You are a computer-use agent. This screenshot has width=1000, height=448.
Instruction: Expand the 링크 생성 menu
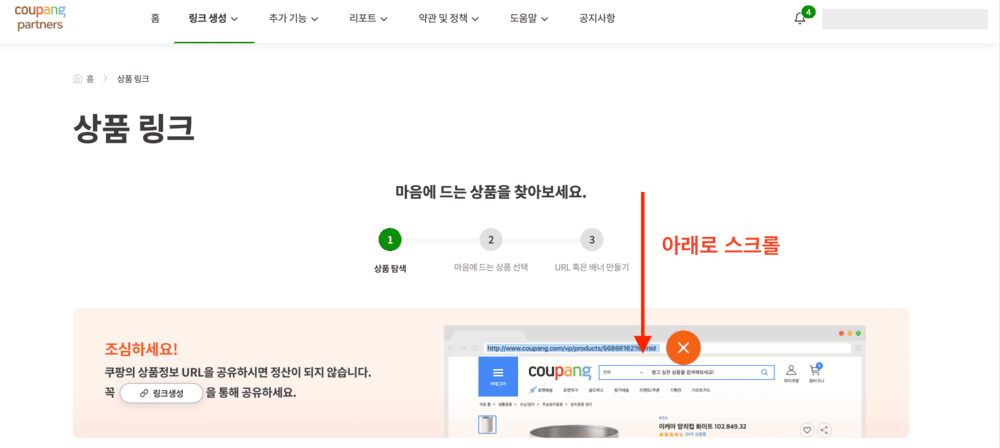(214, 19)
